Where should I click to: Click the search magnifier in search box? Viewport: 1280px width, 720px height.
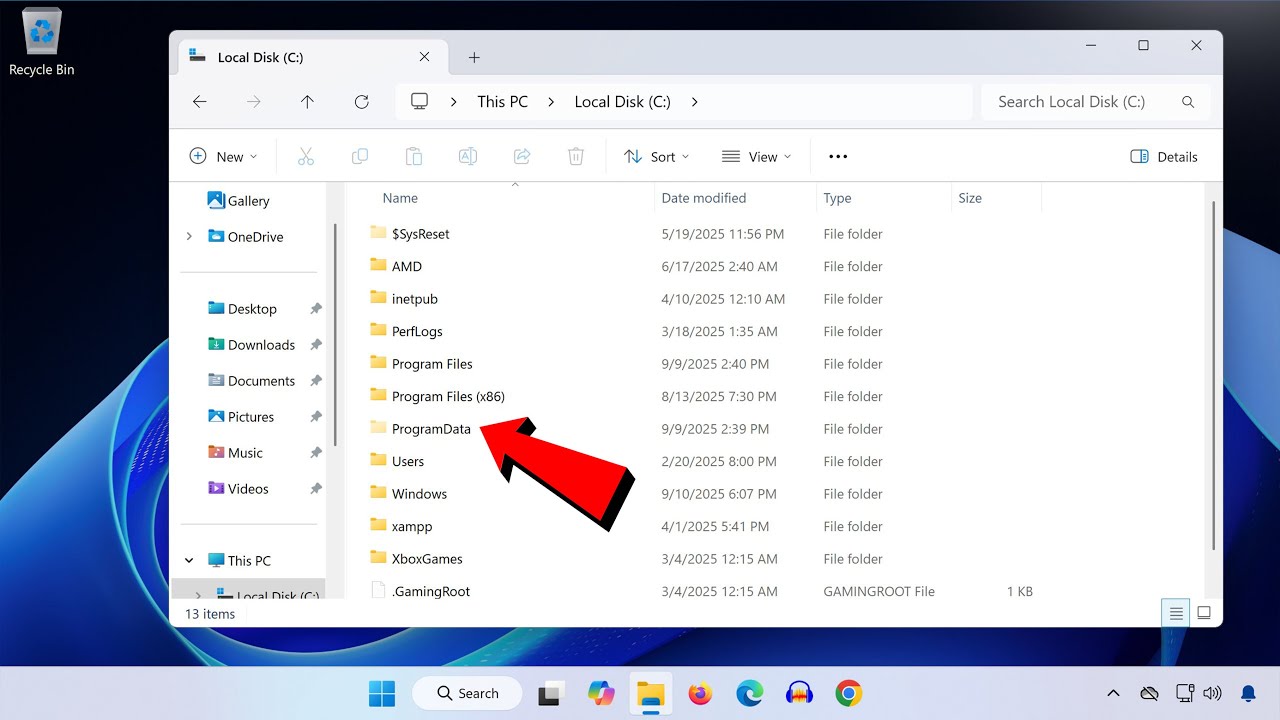tap(1188, 102)
